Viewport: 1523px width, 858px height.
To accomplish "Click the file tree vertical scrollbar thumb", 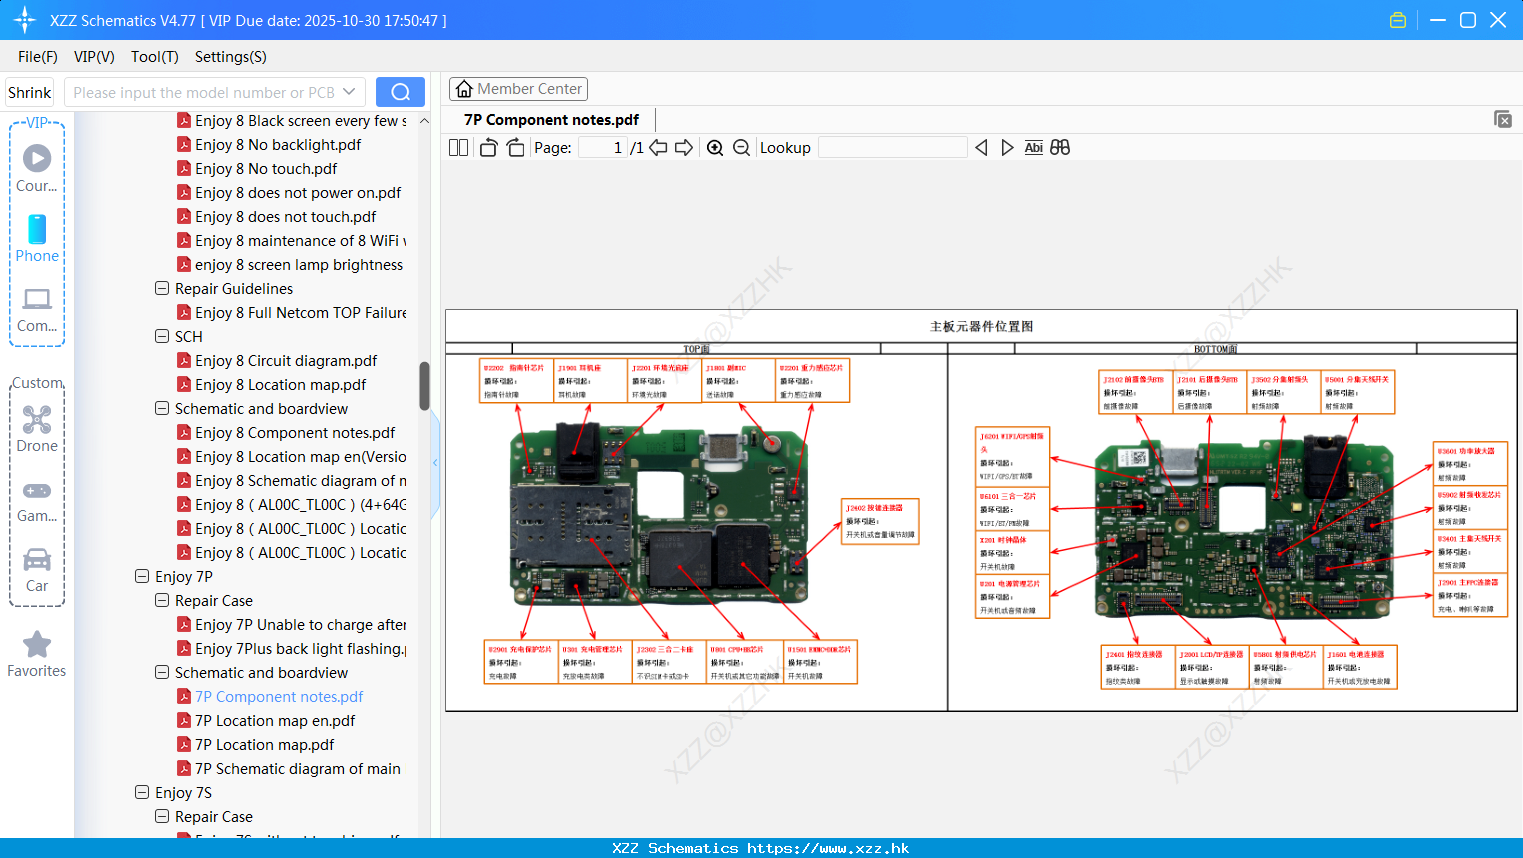I will click(424, 386).
